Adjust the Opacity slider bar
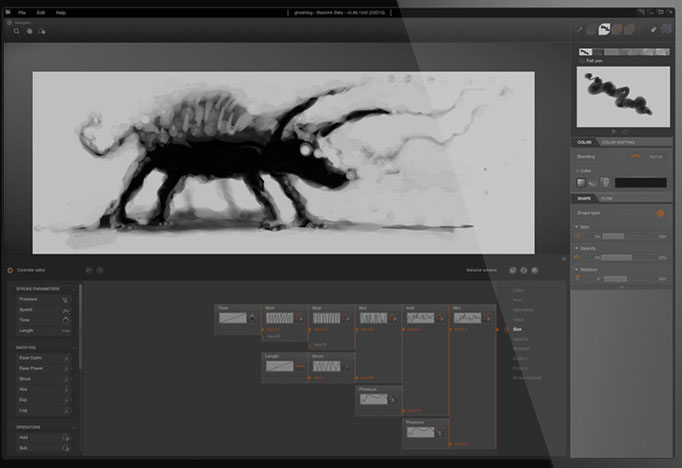 tap(626, 257)
